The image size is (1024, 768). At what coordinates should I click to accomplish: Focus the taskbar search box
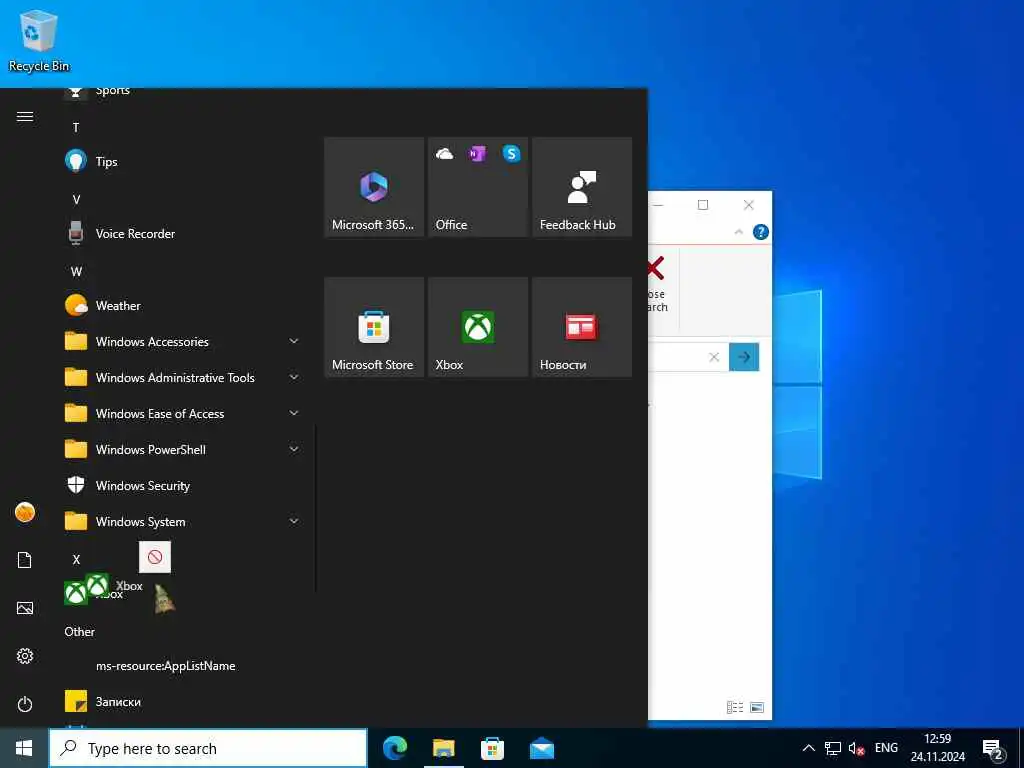pyautogui.click(x=208, y=748)
